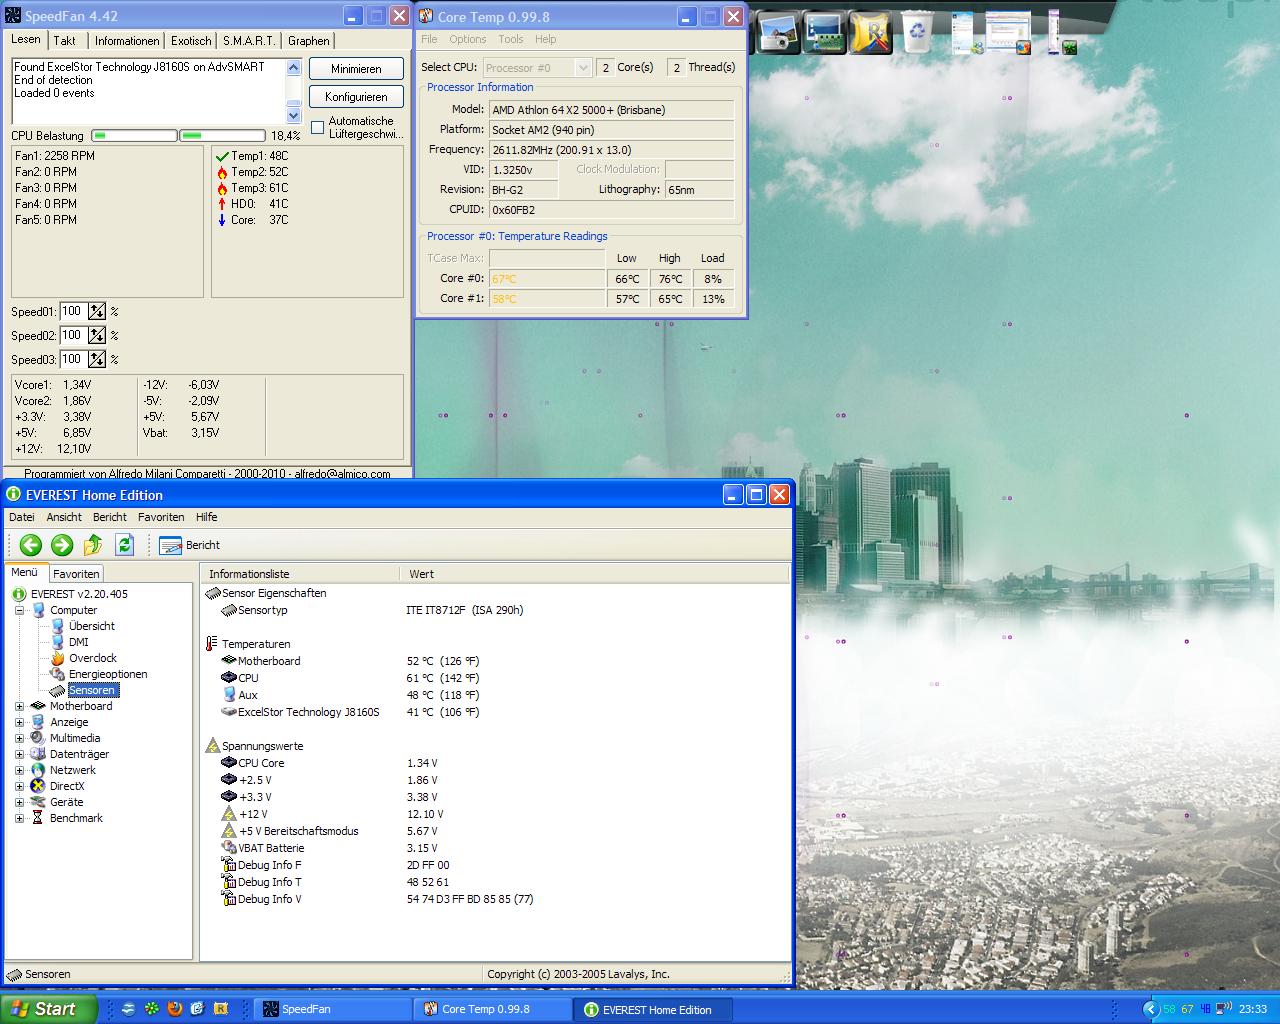The width and height of the screenshot is (1280, 1024).
Task: Open the EVEREST Favoriten menu
Action: 161,517
